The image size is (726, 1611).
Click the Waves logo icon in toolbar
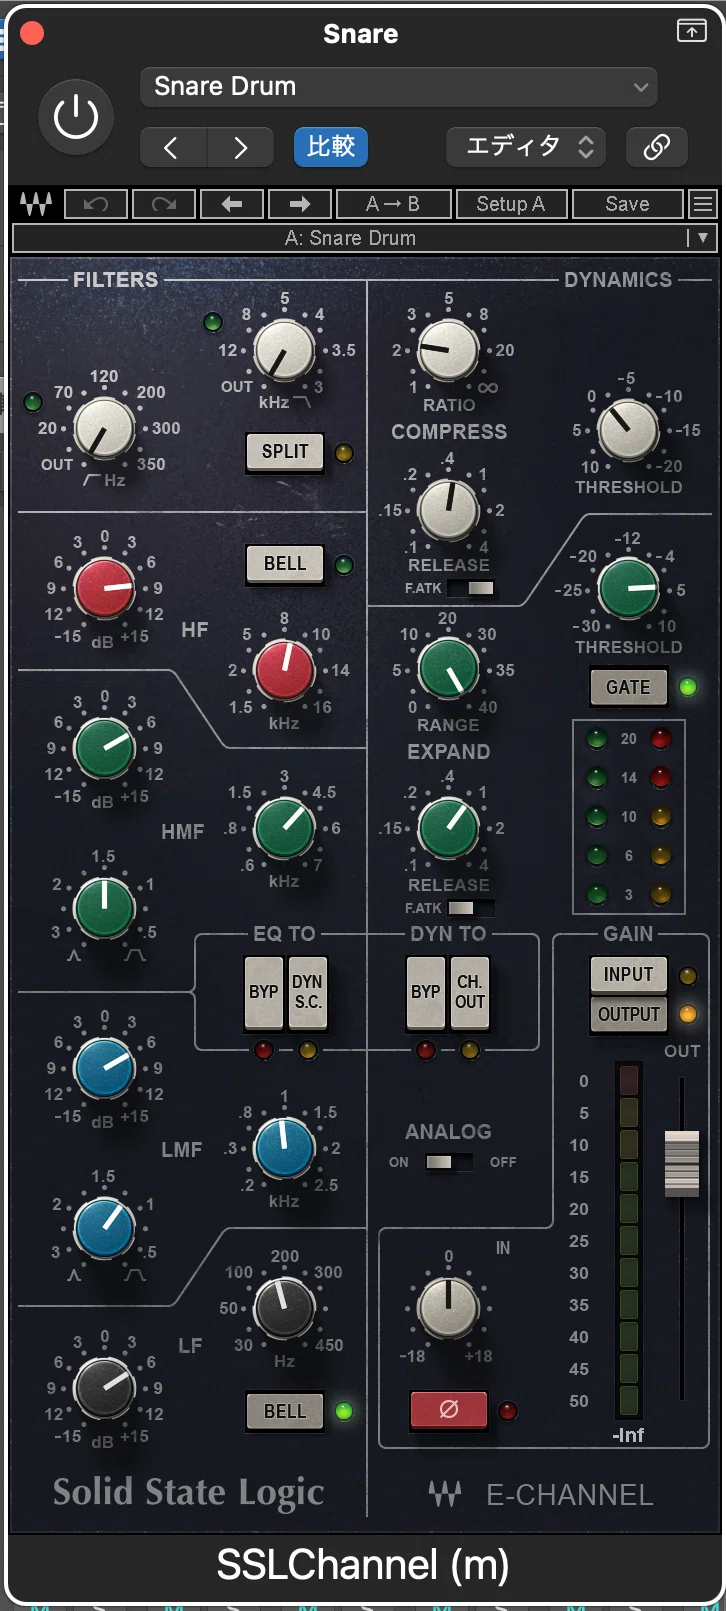tap(36, 204)
